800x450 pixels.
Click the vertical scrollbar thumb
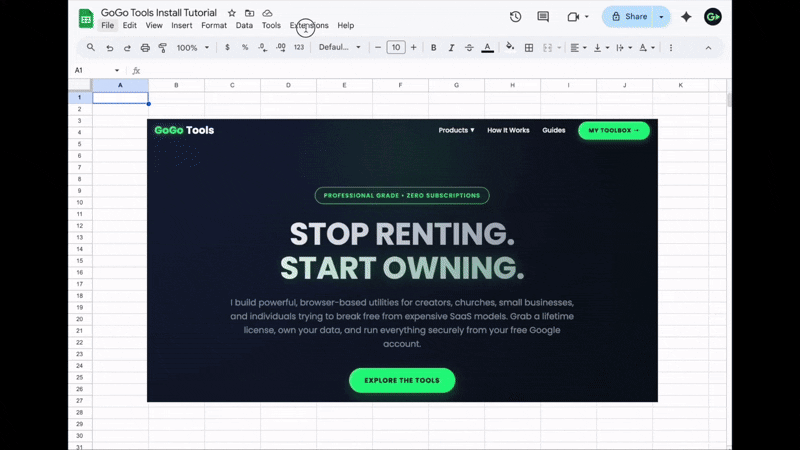coord(729,99)
